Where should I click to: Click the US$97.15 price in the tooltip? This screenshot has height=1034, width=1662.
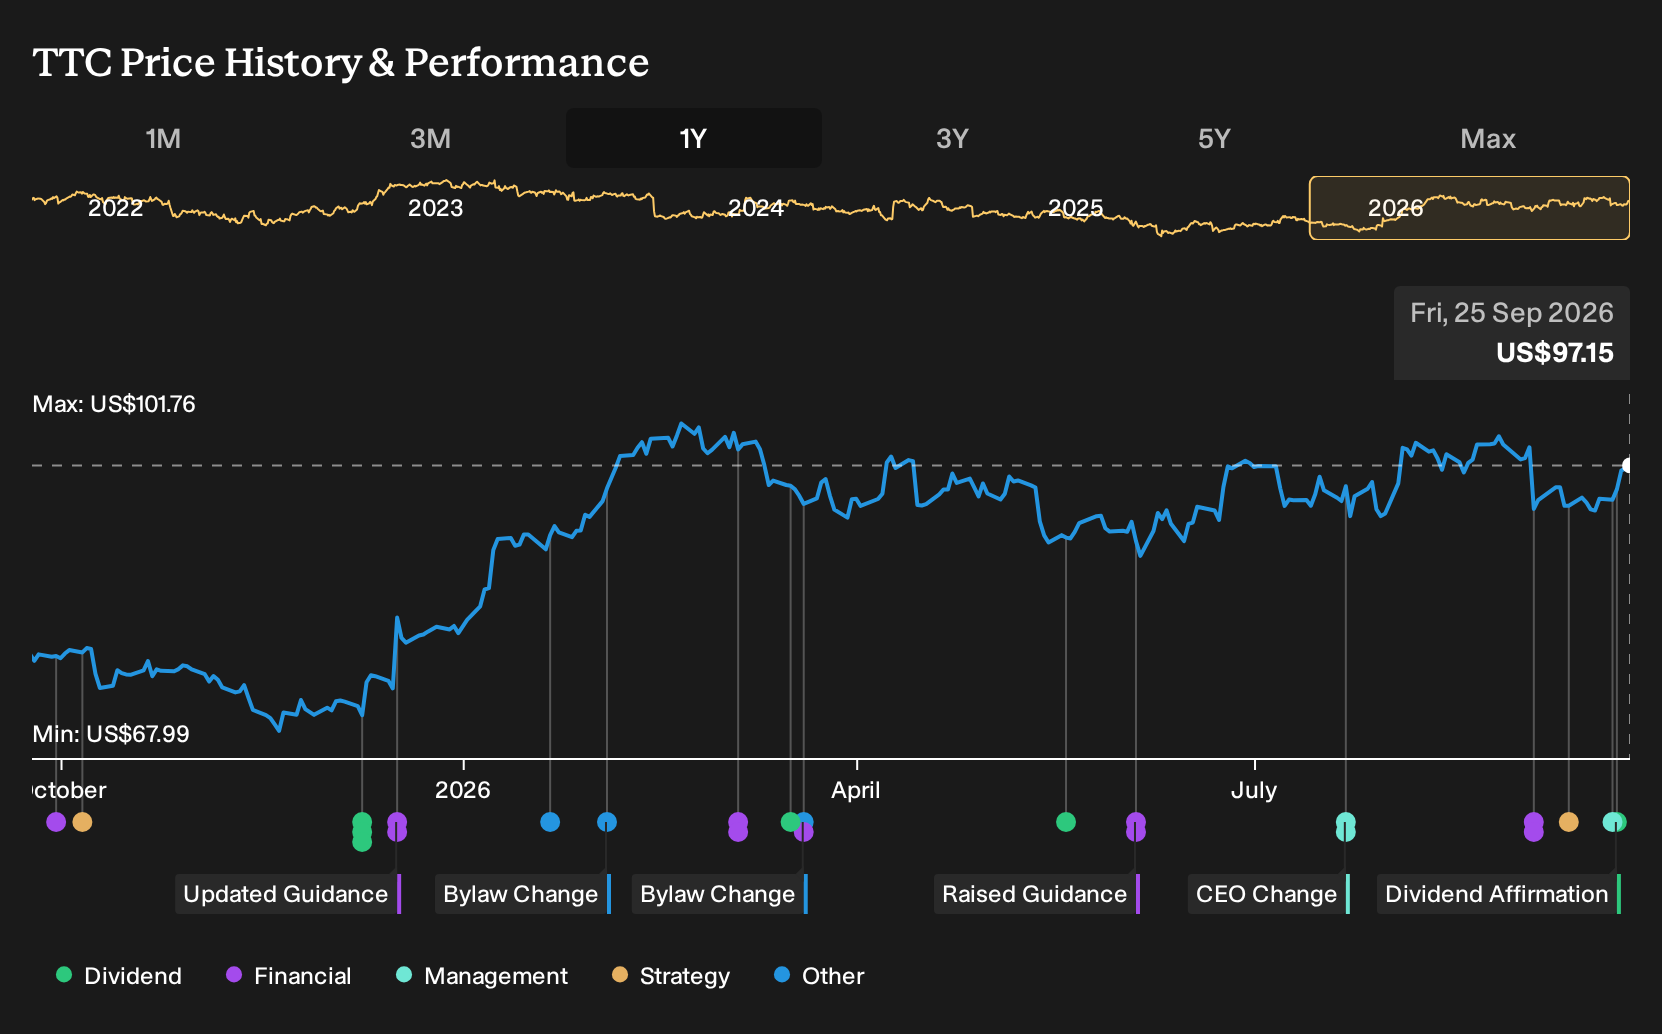point(1555,353)
